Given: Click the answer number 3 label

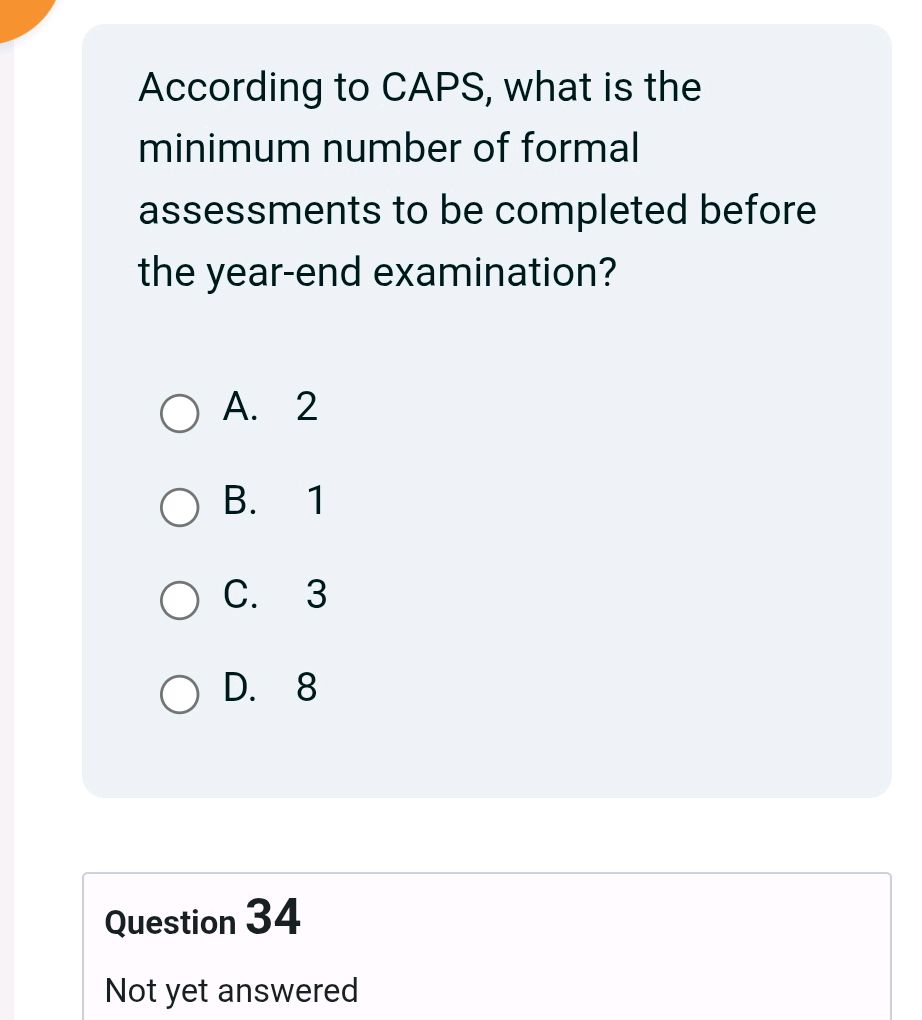Looking at the screenshot, I should pyautogui.click(x=315, y=595).
